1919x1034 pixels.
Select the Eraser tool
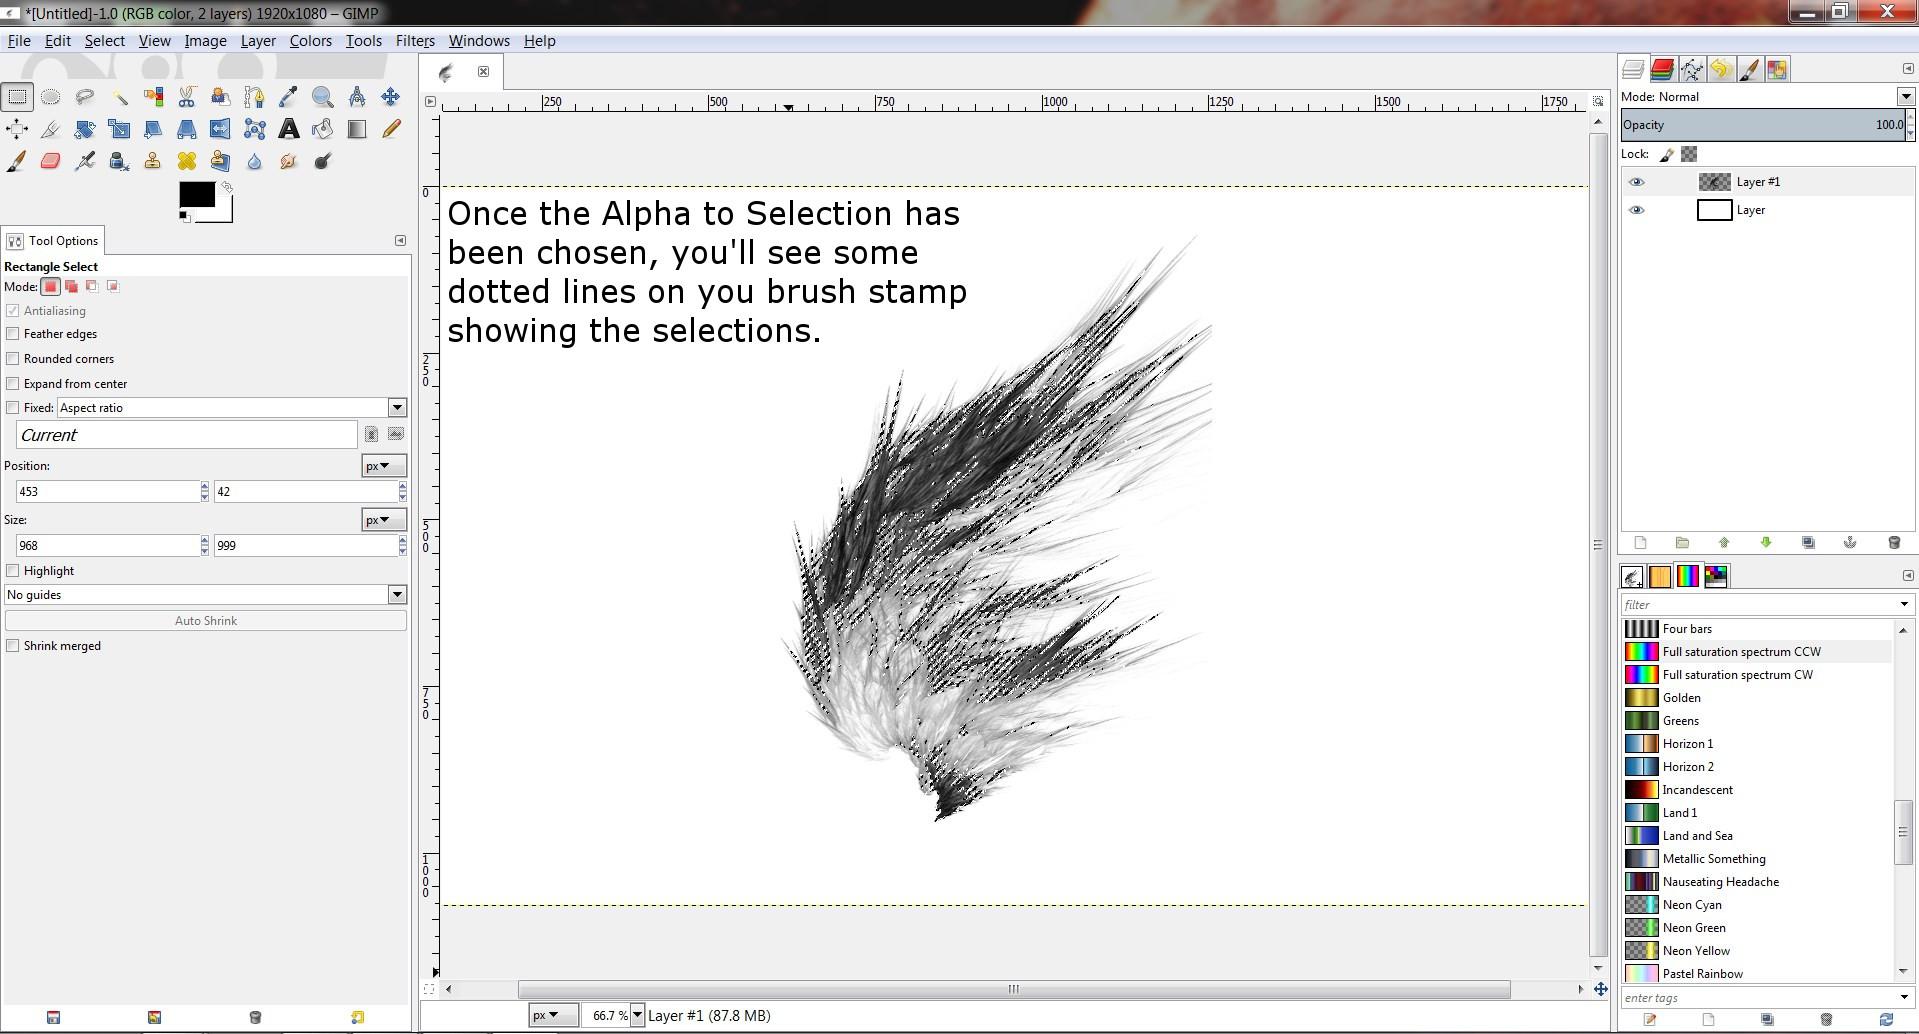51,161
